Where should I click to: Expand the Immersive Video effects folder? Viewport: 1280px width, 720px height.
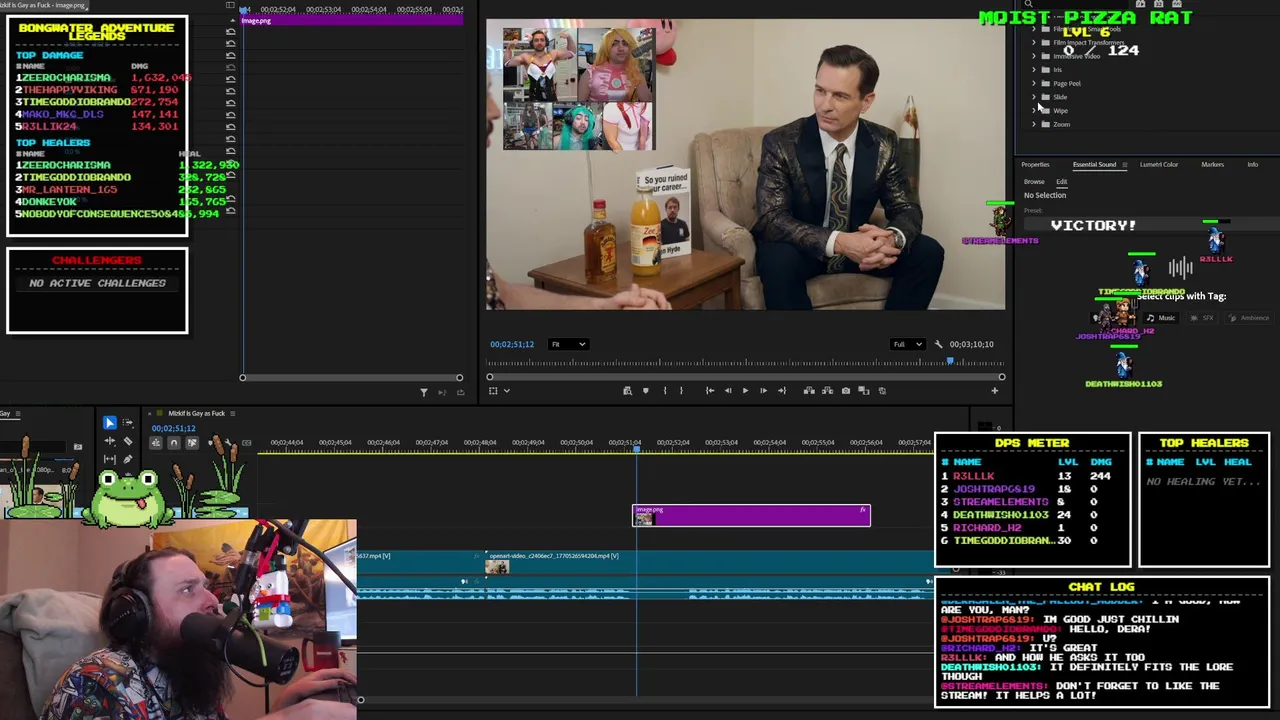(x=1034, y=56)
